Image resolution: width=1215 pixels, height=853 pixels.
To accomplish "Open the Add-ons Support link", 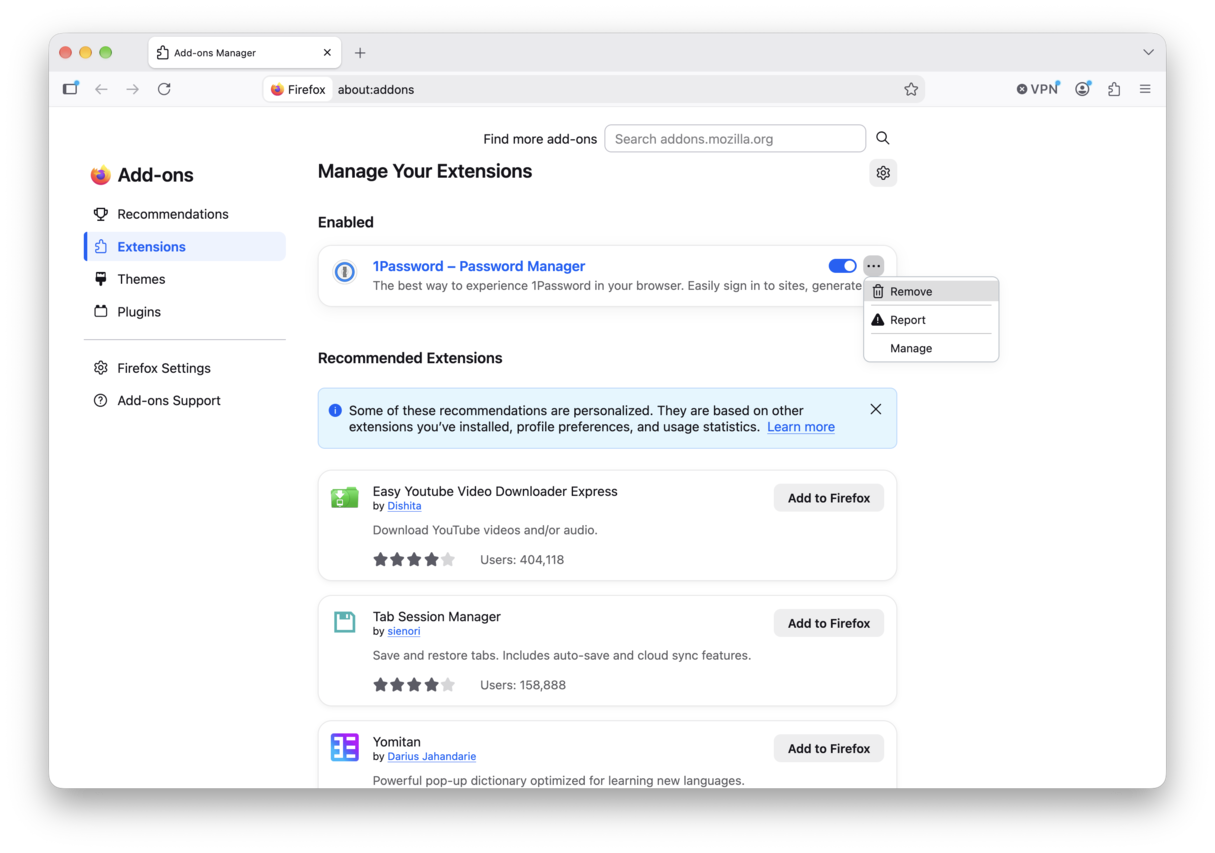I will pyautogui.click(x=185, y=400).
